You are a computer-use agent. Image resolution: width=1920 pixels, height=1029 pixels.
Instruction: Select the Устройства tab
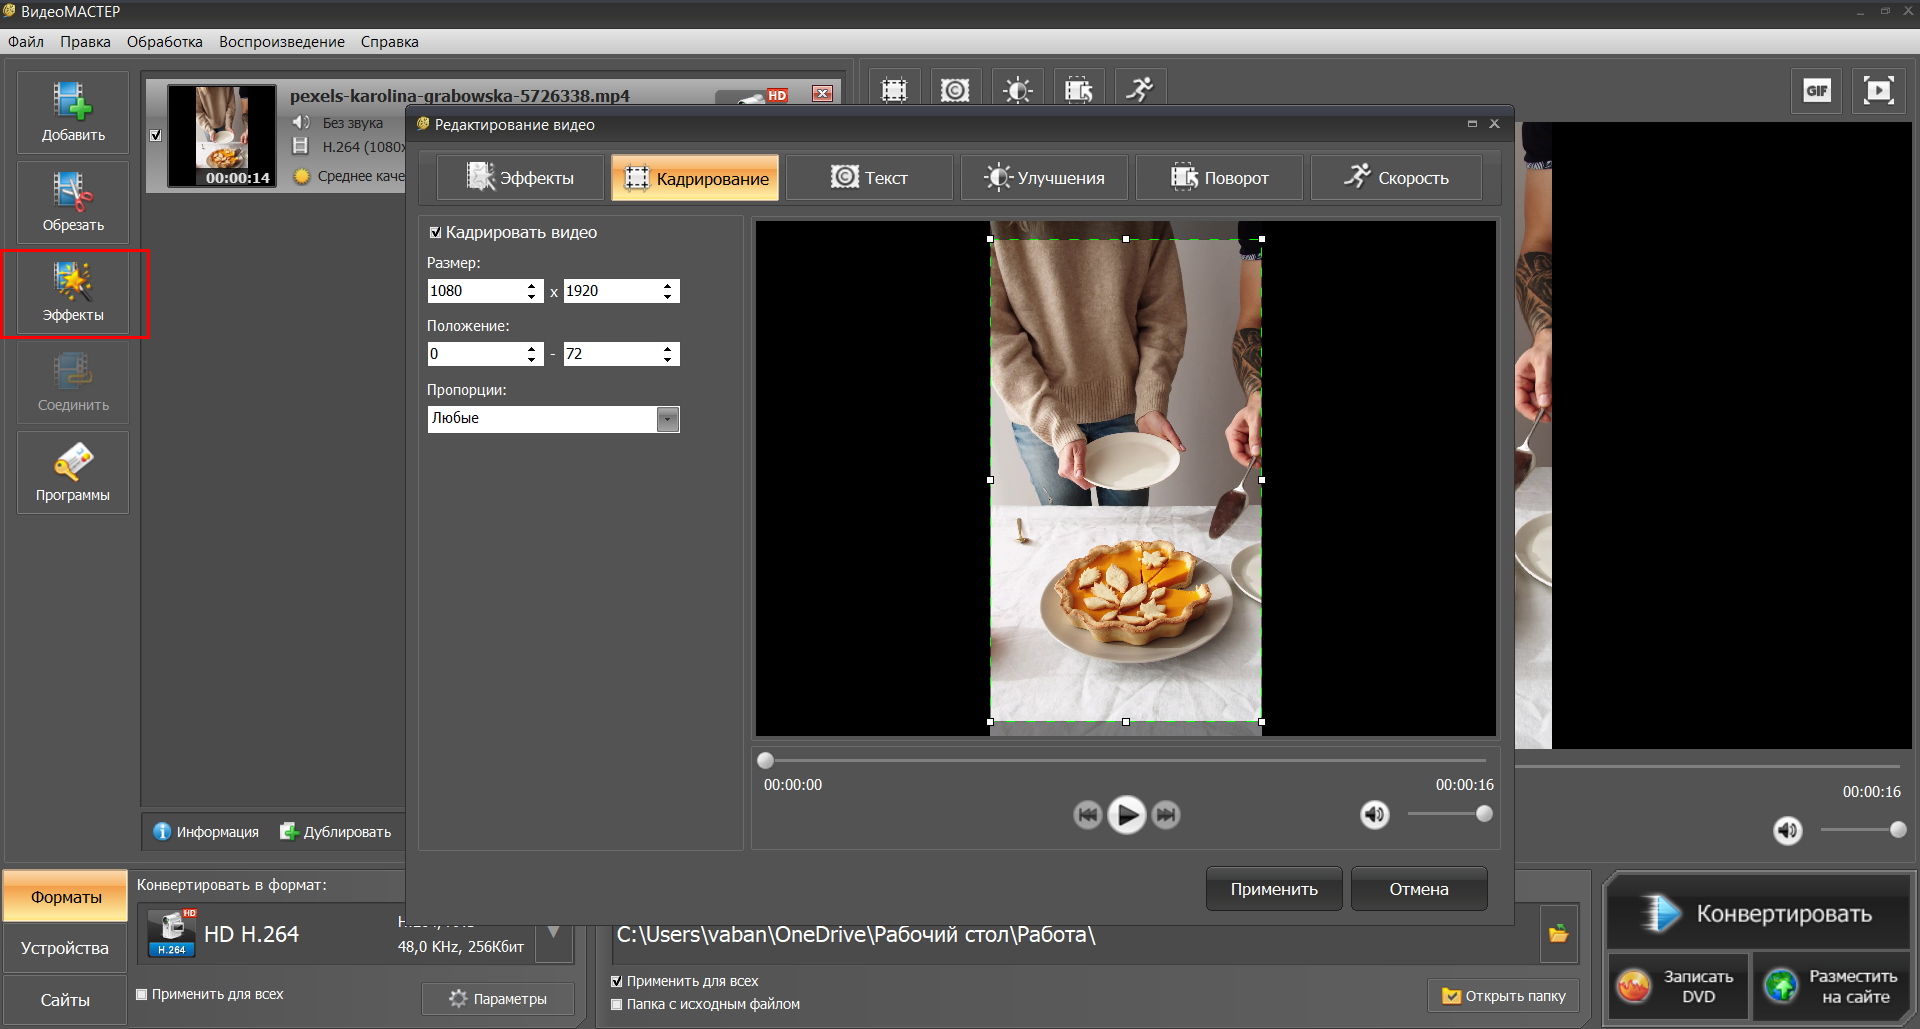tap(65, 948)
